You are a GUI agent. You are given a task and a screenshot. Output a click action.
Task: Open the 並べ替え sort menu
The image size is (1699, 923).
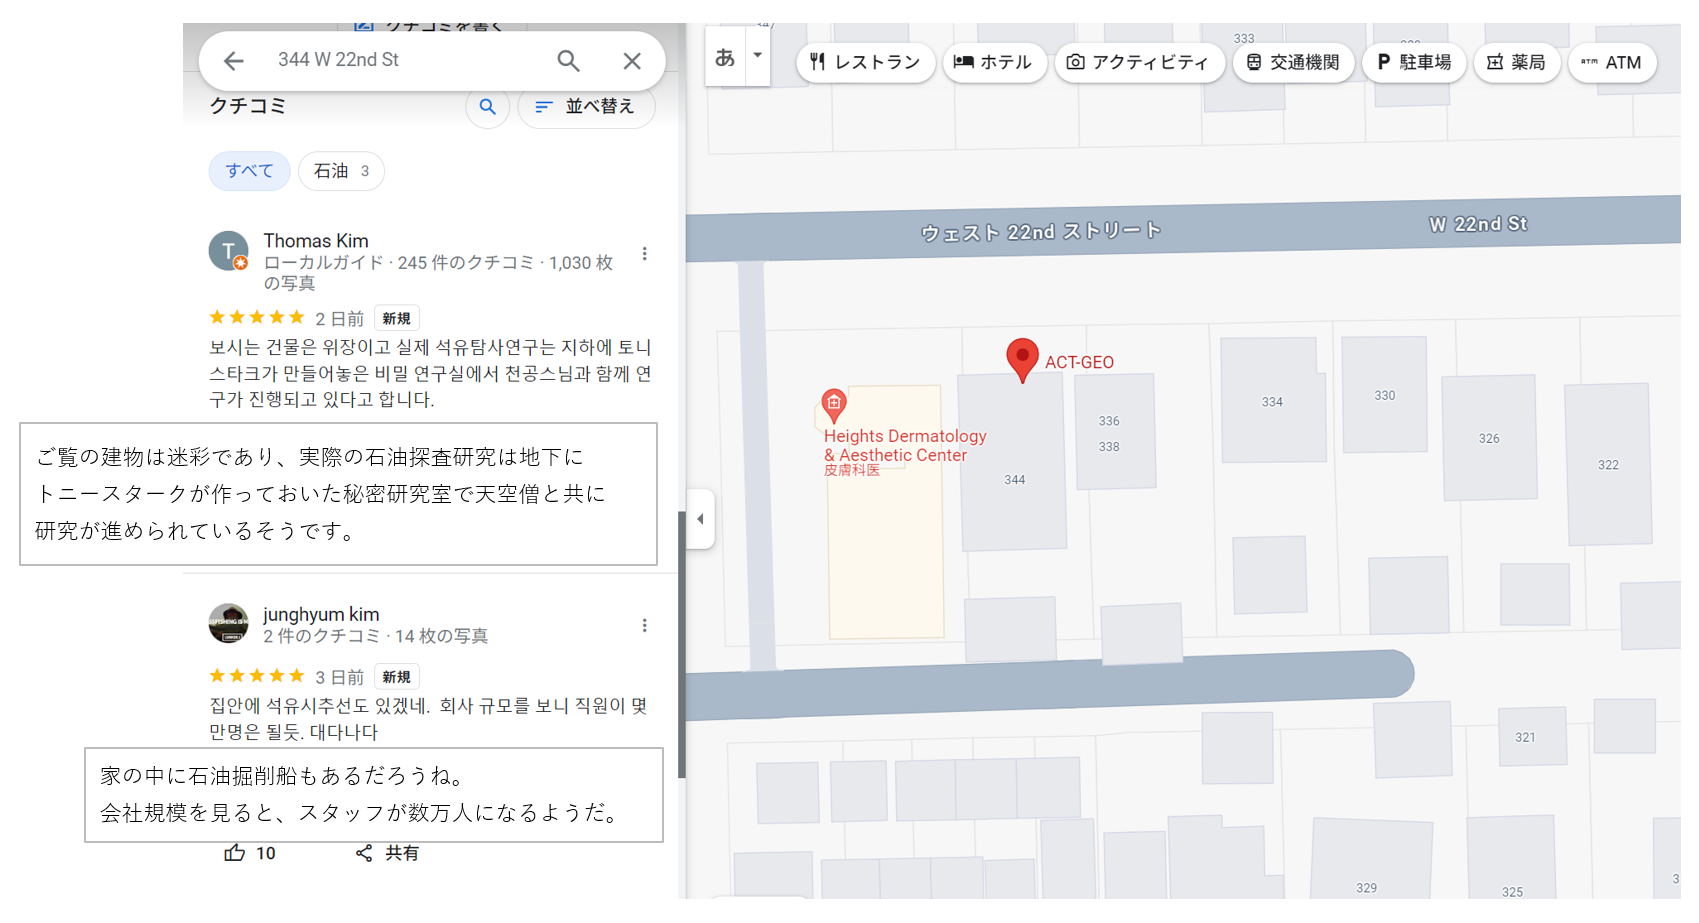coord(586,107)
